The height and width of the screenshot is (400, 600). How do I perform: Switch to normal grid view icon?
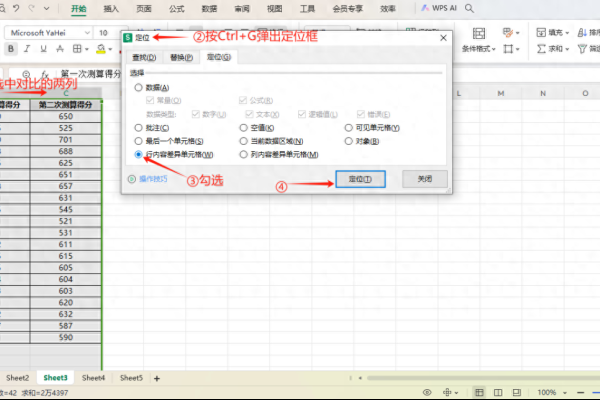pos(479,392)
